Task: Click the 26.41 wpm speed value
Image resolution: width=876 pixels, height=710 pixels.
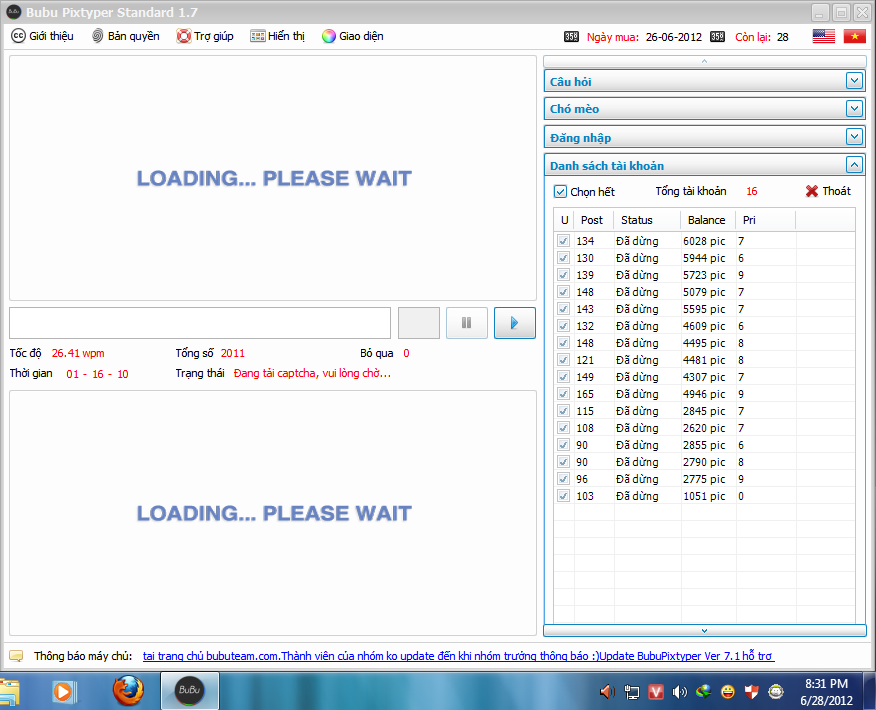Action: pos(78,353)
